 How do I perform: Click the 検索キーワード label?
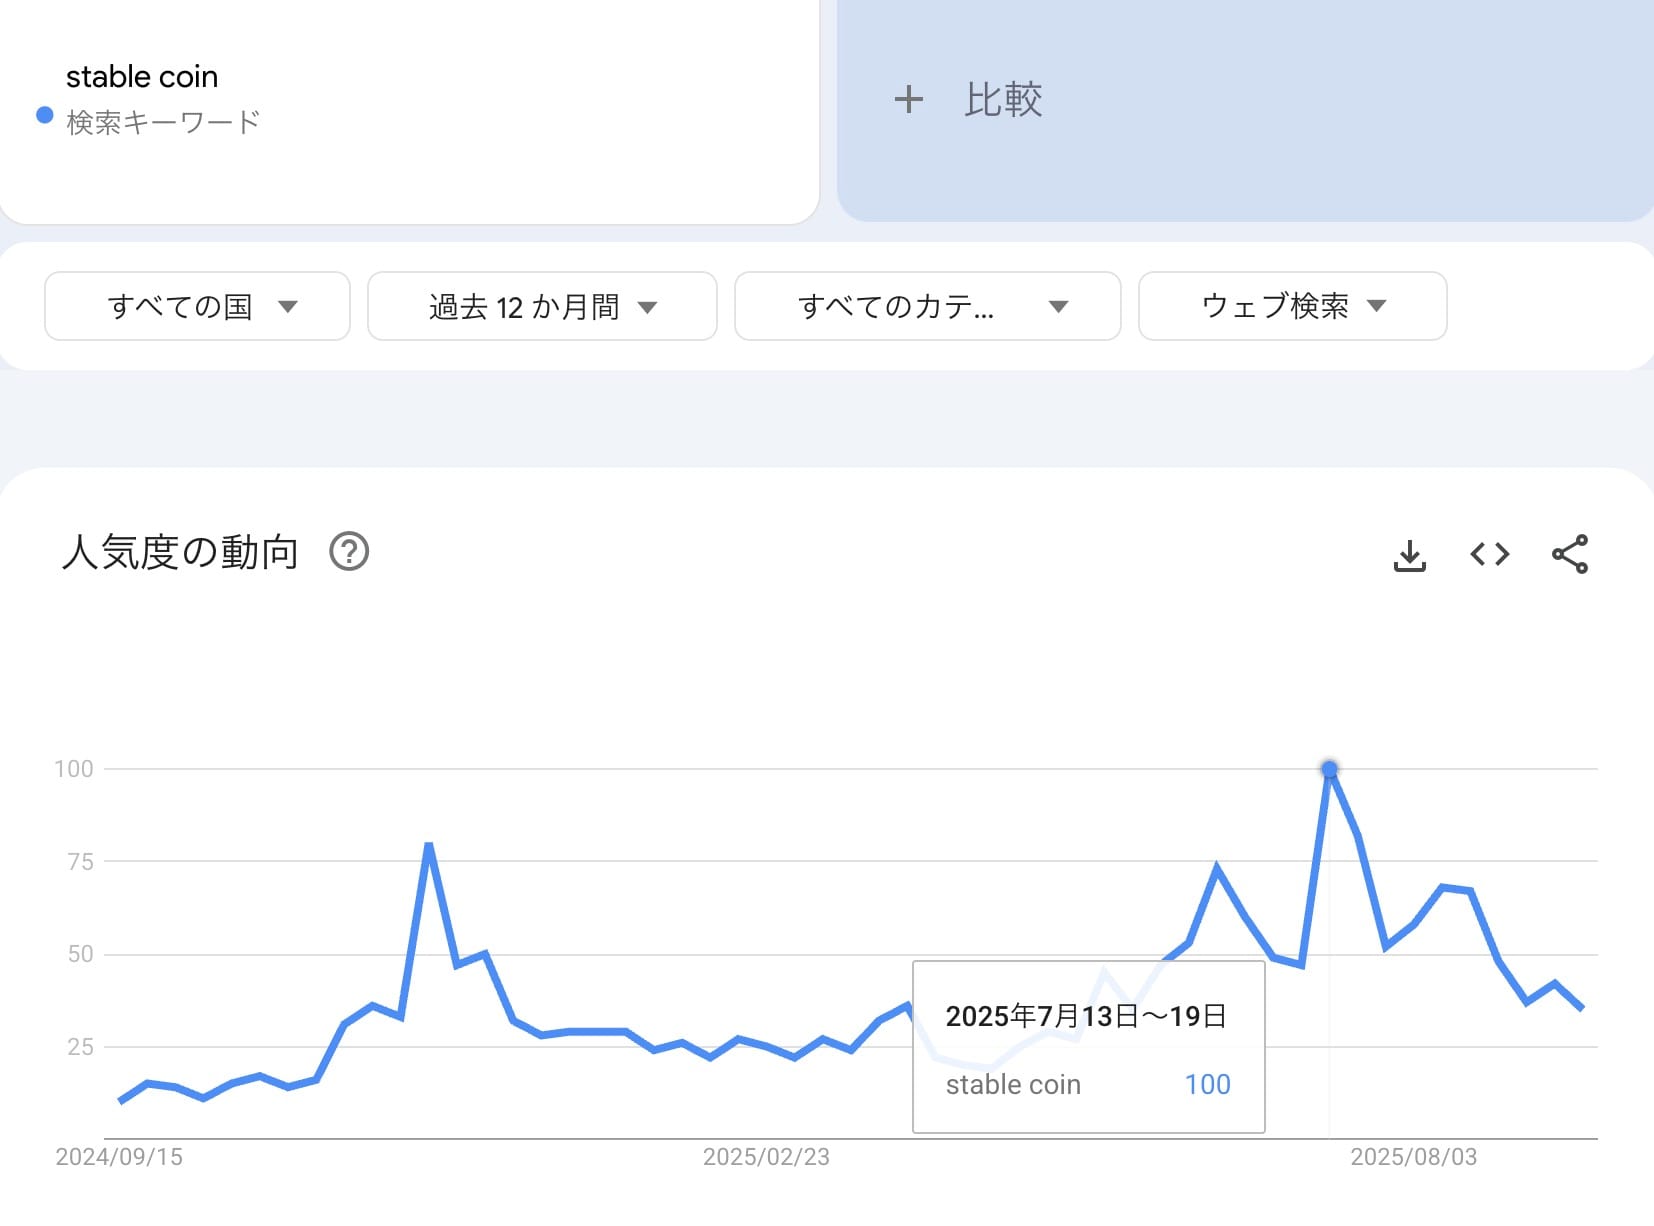click(x=163, y=122)
